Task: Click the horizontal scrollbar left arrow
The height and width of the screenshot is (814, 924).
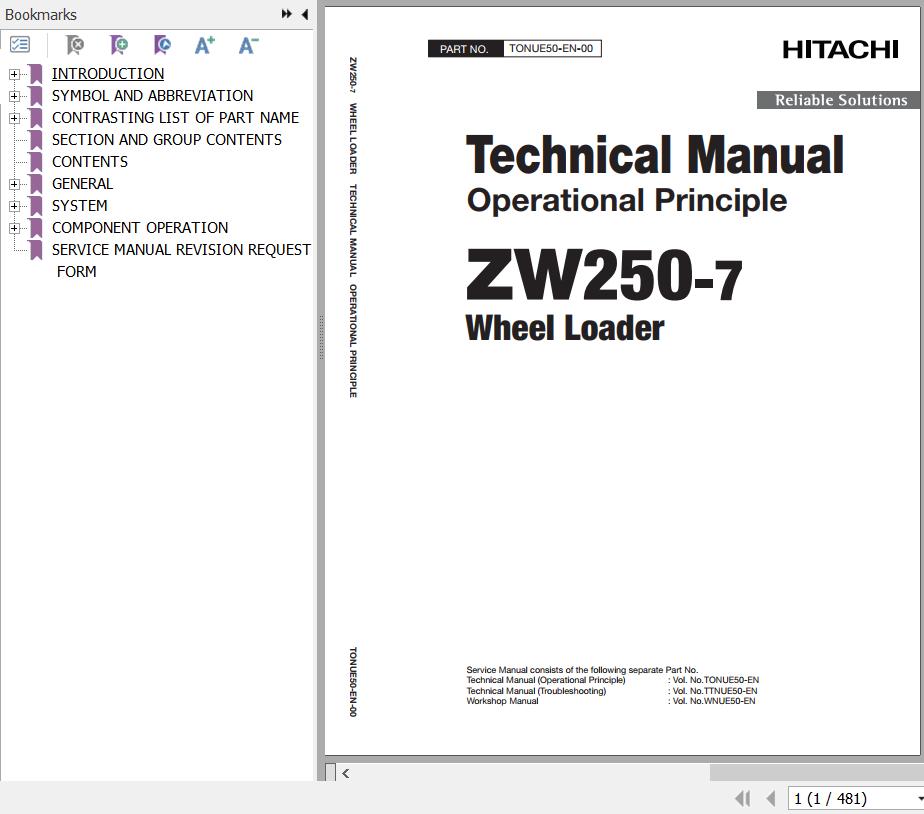Action: tap(346, 773)
